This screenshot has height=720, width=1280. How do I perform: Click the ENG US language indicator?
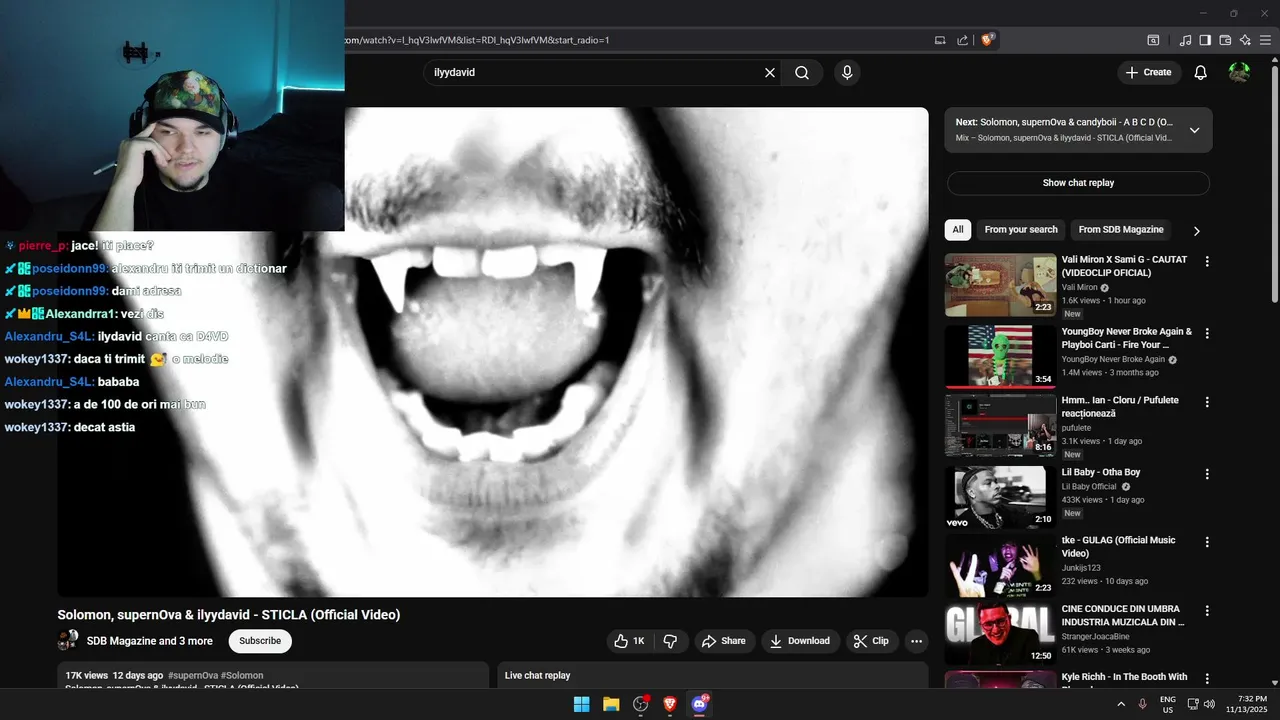click(1168, 704)
